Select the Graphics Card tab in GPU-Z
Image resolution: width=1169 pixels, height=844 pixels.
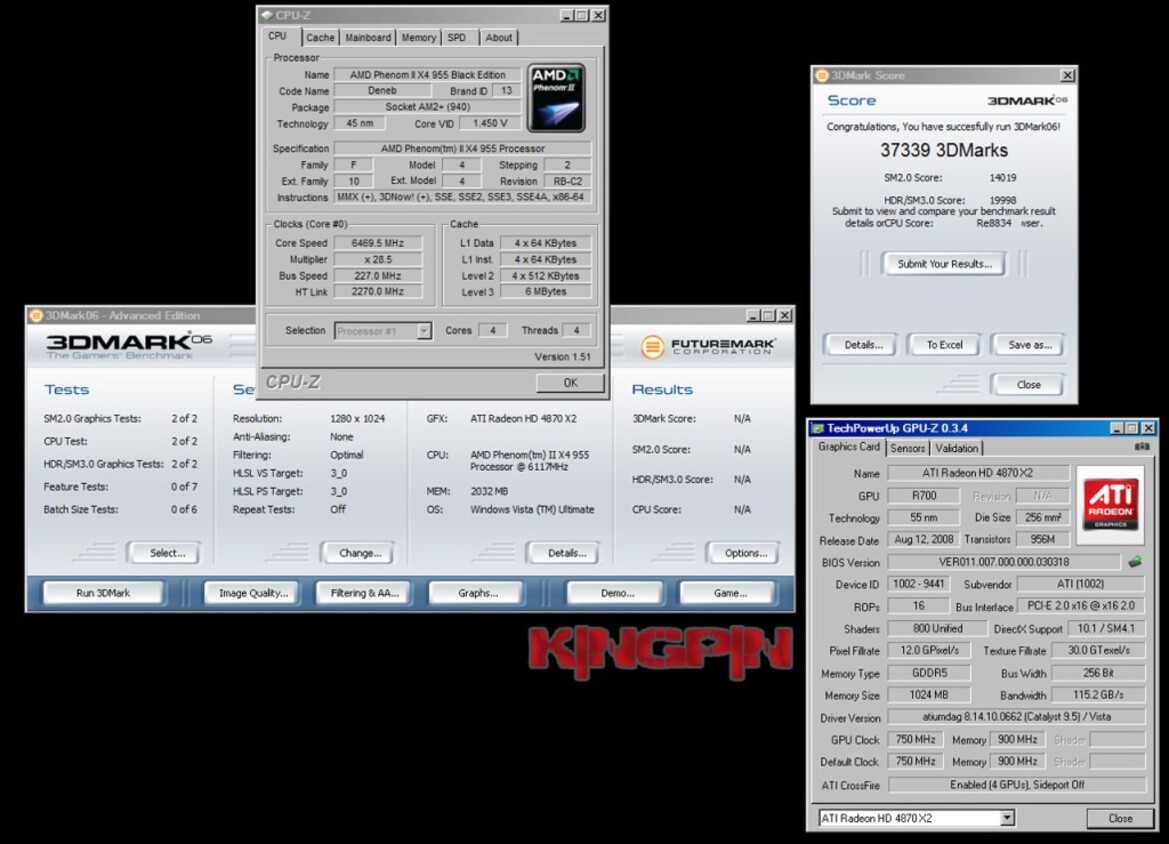(848, 447)
